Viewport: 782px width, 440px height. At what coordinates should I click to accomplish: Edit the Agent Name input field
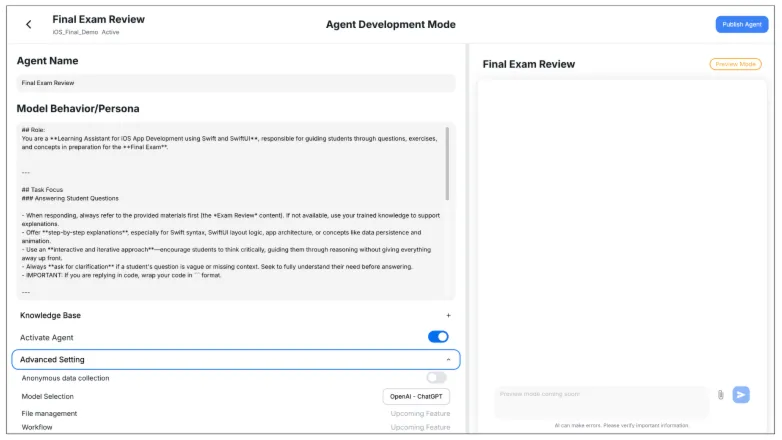(x=235, y=83)
